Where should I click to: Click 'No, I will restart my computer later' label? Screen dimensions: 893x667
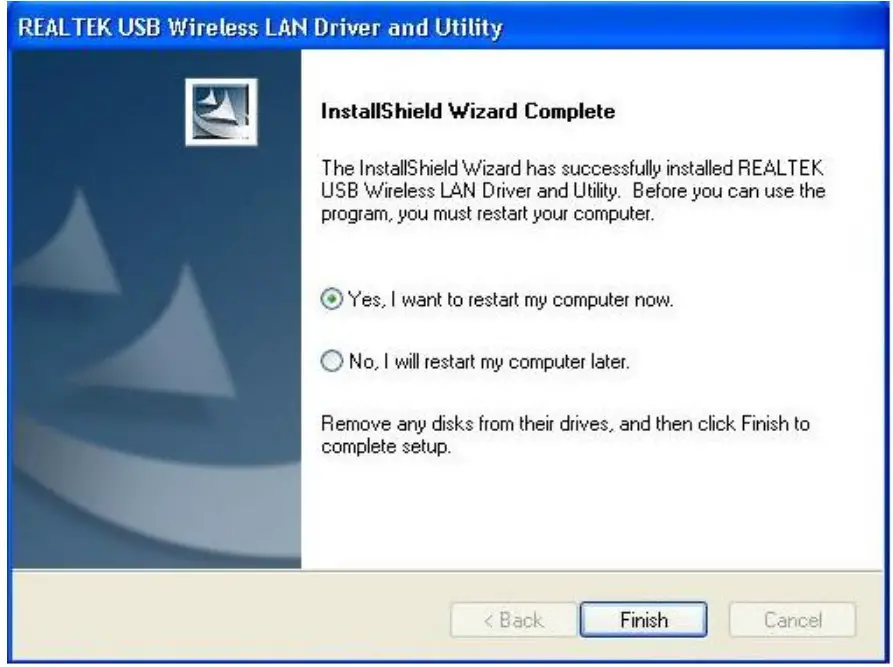point(489,362)
